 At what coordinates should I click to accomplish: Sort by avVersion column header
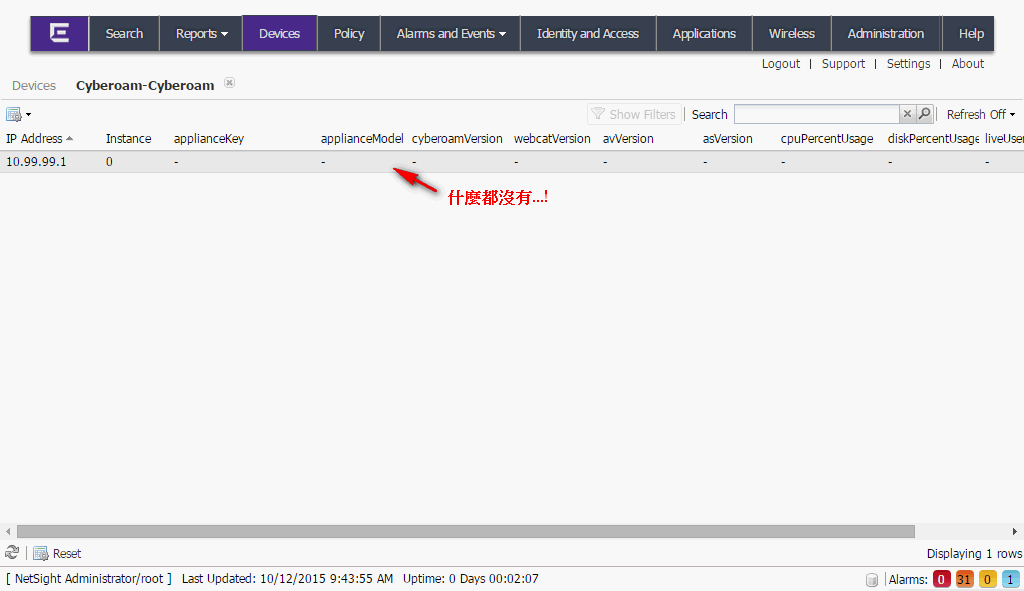(x=628, y=138)
